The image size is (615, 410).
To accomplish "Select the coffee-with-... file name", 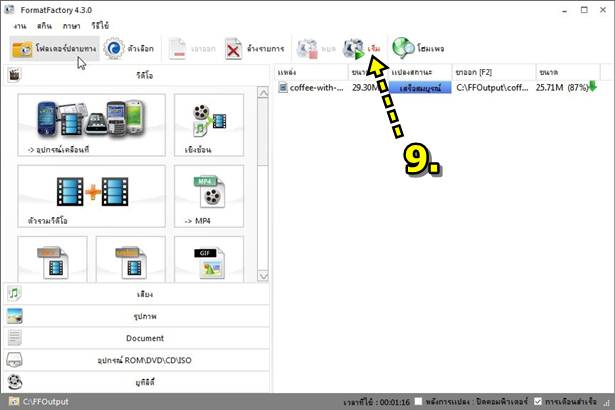I will click(x=316, y=87).
